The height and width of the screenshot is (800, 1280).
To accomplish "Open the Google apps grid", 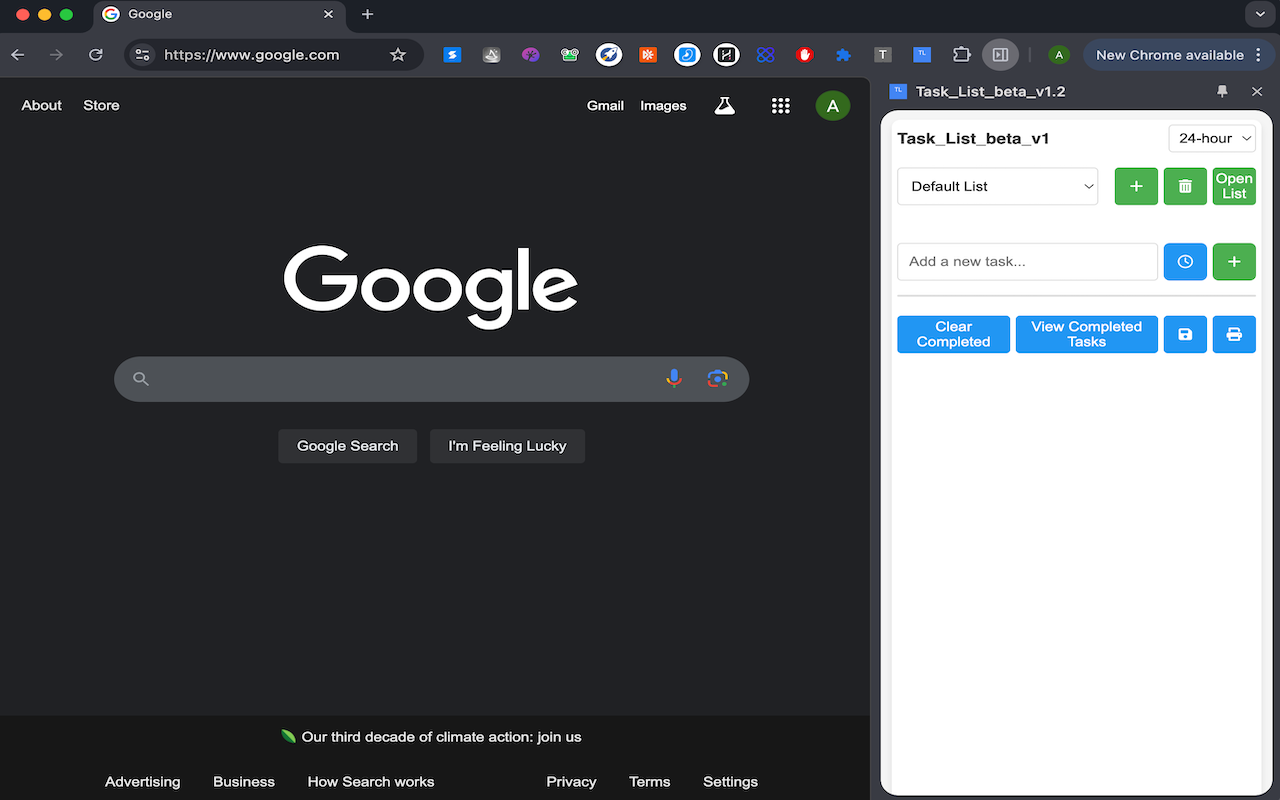I will pyautogui.click(x=781, y=105).
